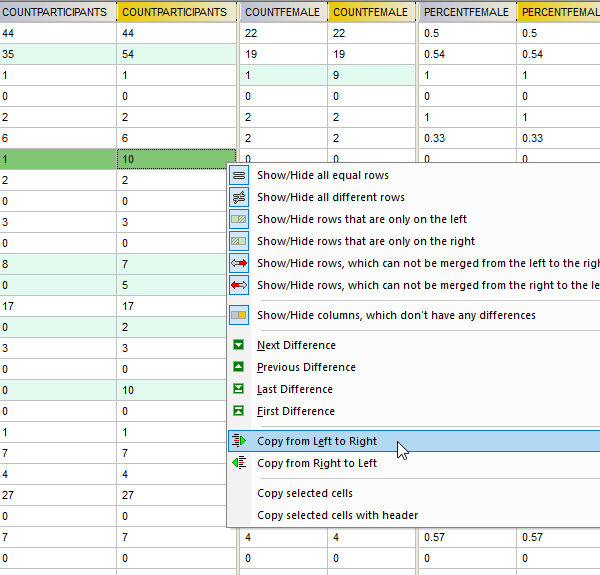The width and height of the screenshot is (600, 575).
Task: Click the left COUNTPARTICIPANTS column header
Action: click(58, 11)
